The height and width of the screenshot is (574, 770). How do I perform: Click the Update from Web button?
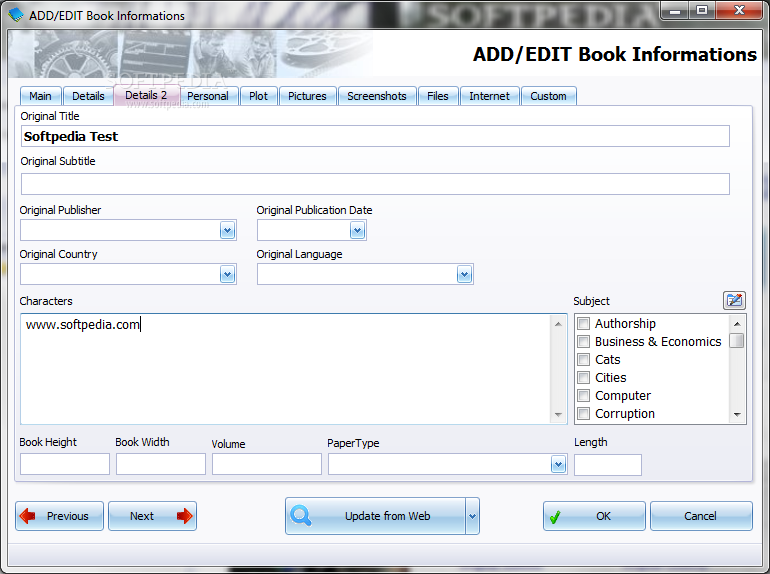375,516
